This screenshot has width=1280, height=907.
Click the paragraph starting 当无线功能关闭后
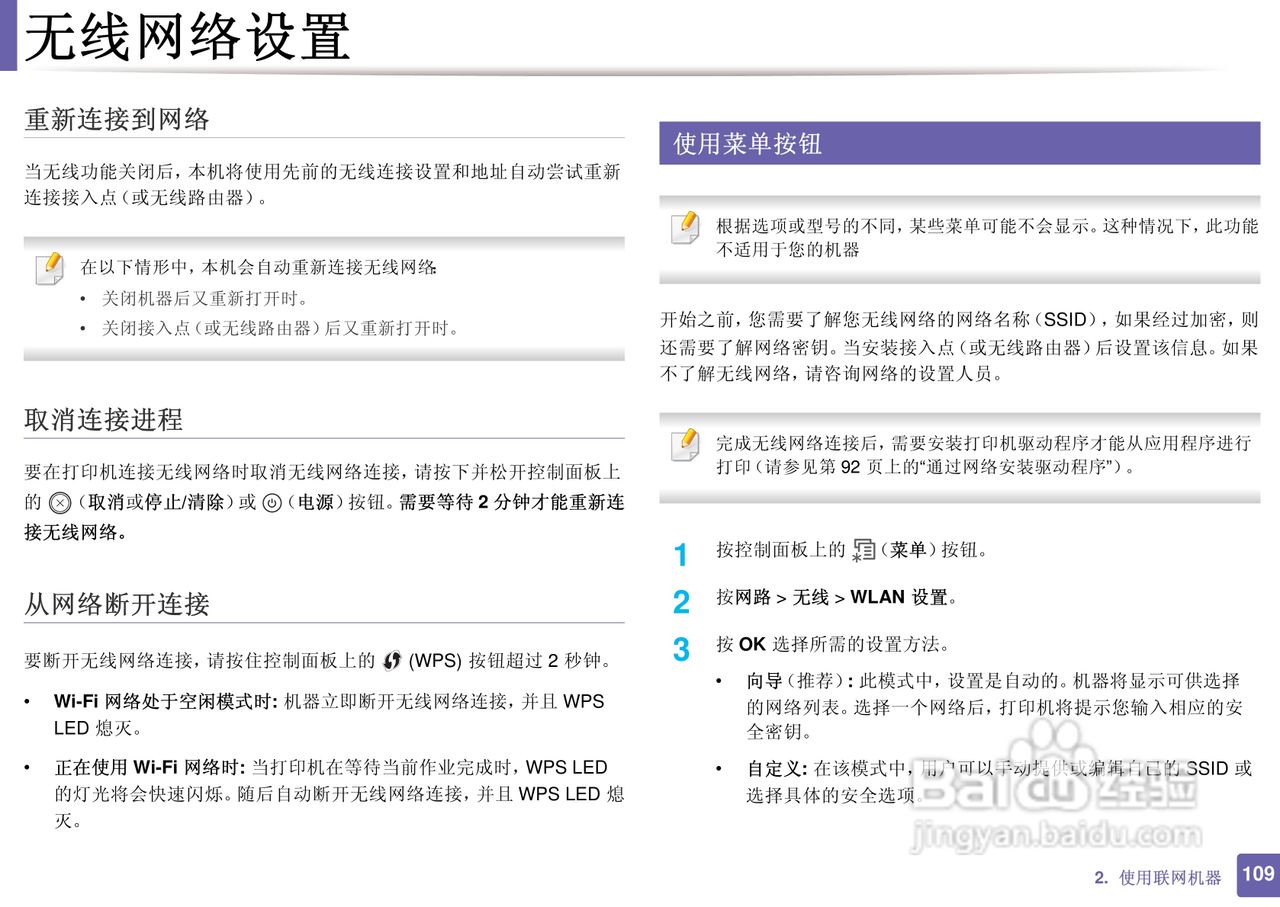click(322, 184)
